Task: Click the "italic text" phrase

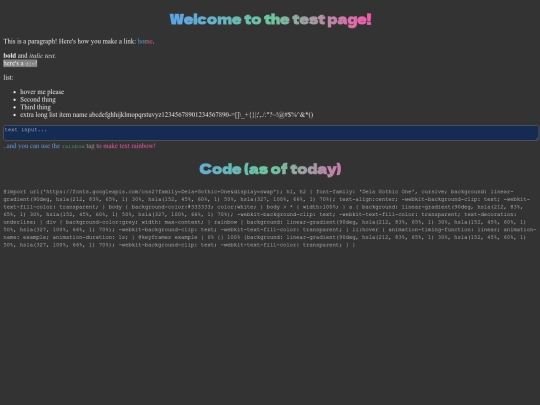Action: pos(42,56)
